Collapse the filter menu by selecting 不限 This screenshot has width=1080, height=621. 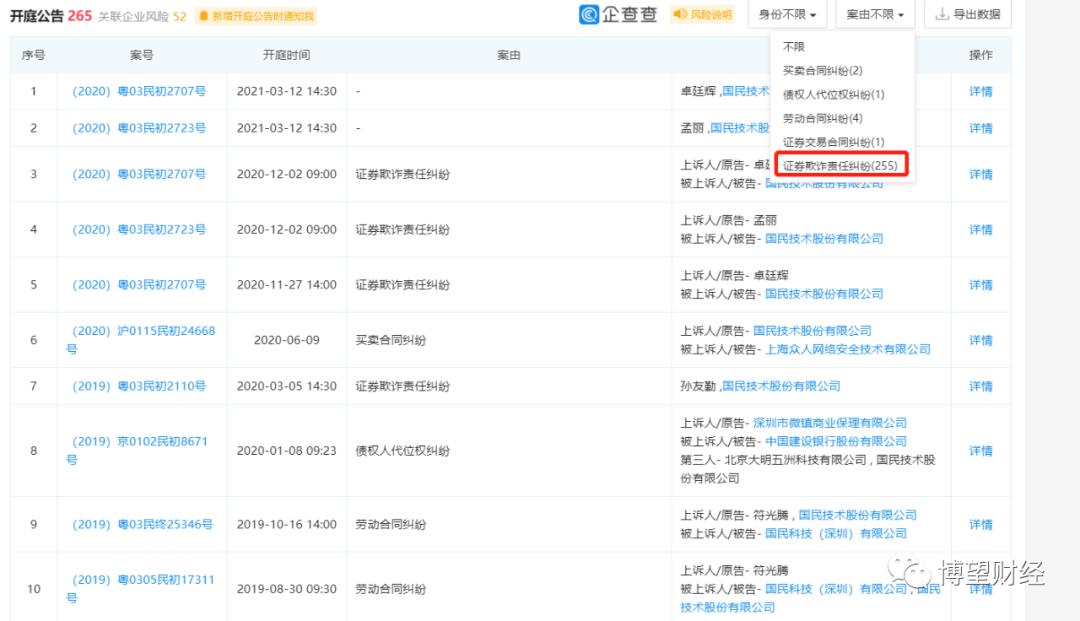794,45
